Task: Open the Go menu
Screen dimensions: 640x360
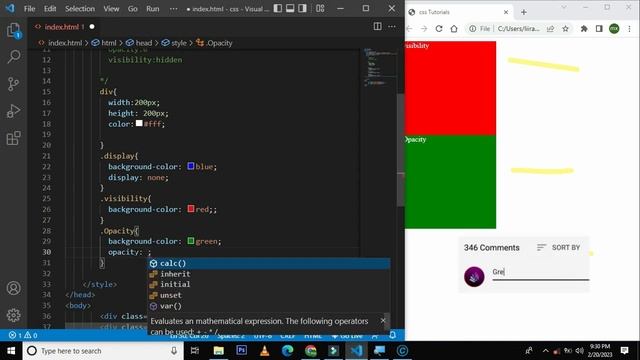Action: [x=133, y=9]
